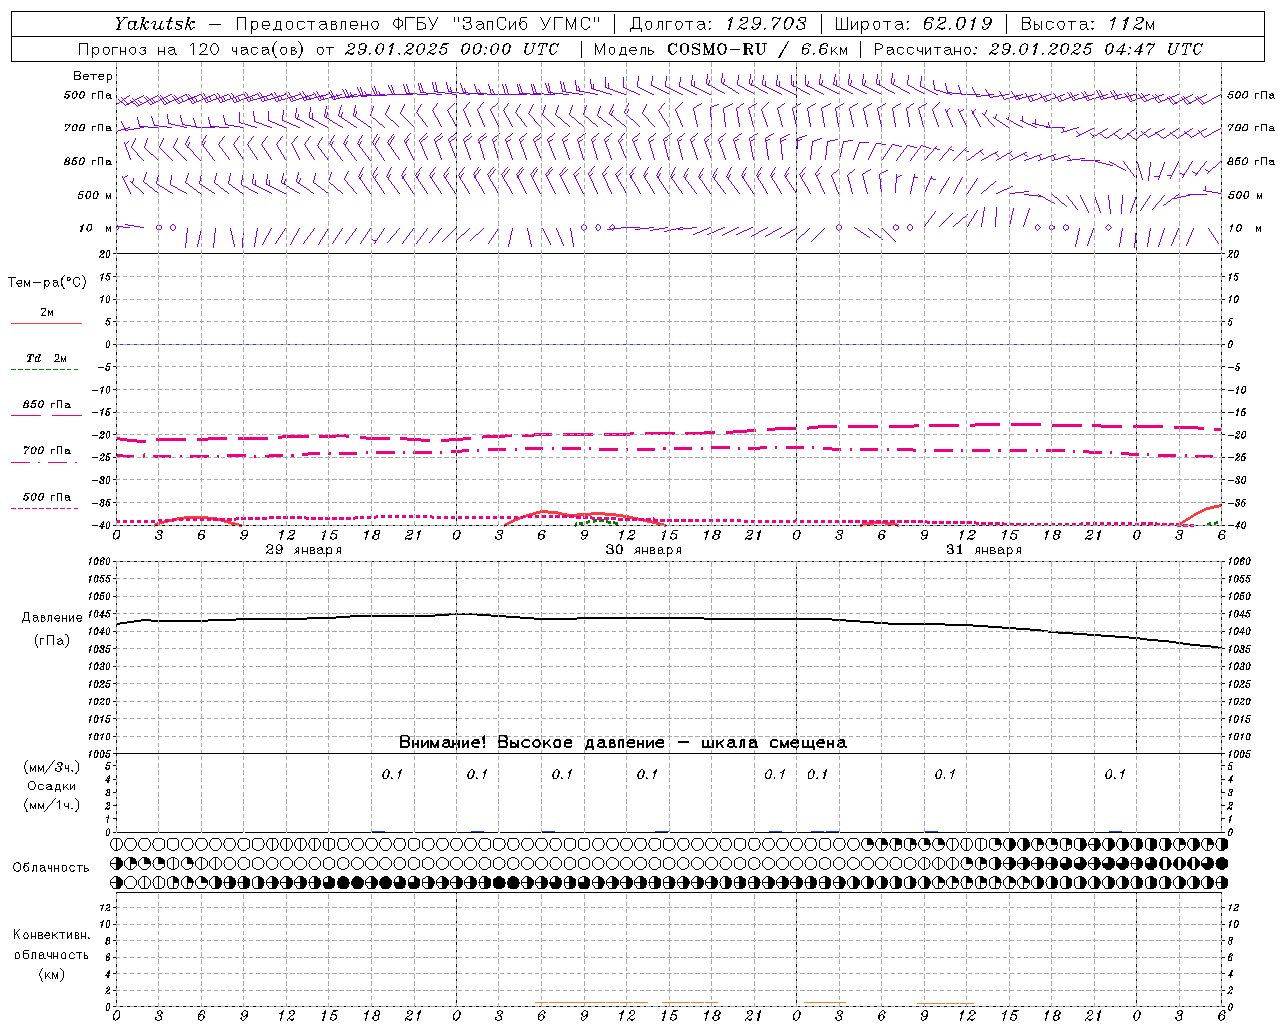Click the "Конвективн." convective cloud label
This screenshot has width=1280, height=1024.
(52, 935)
